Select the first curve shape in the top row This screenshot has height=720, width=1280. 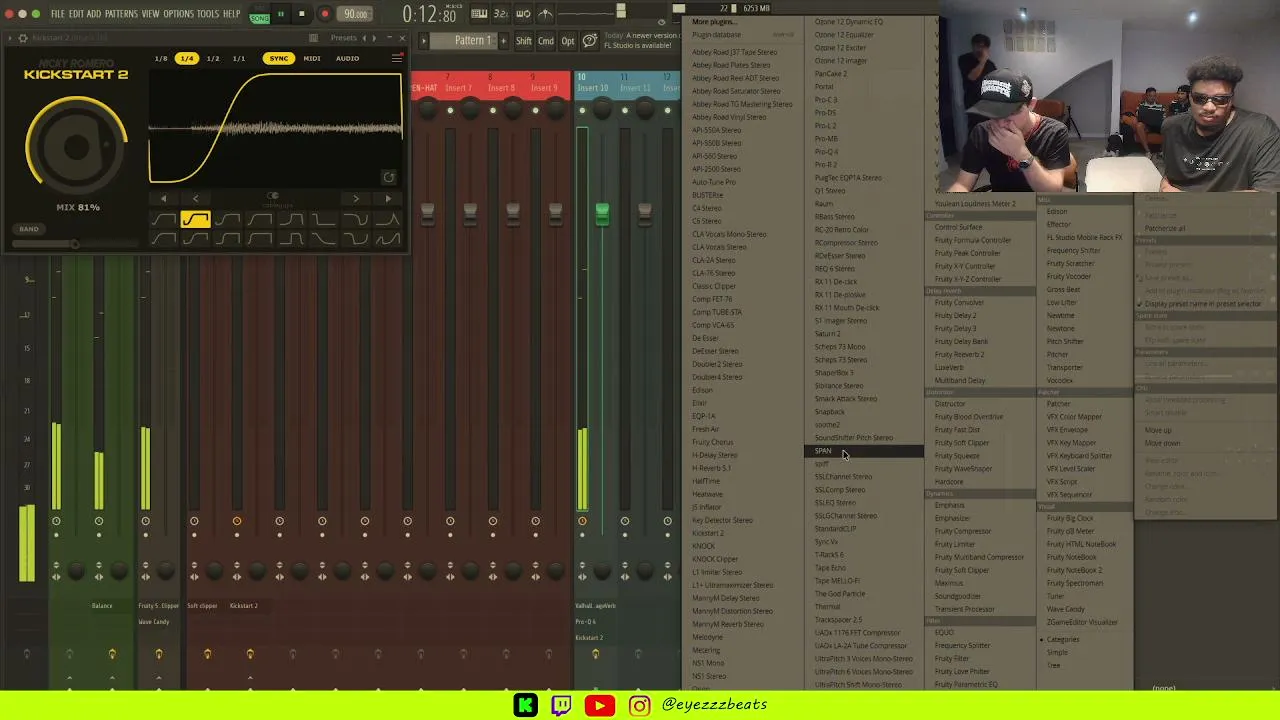163,220
